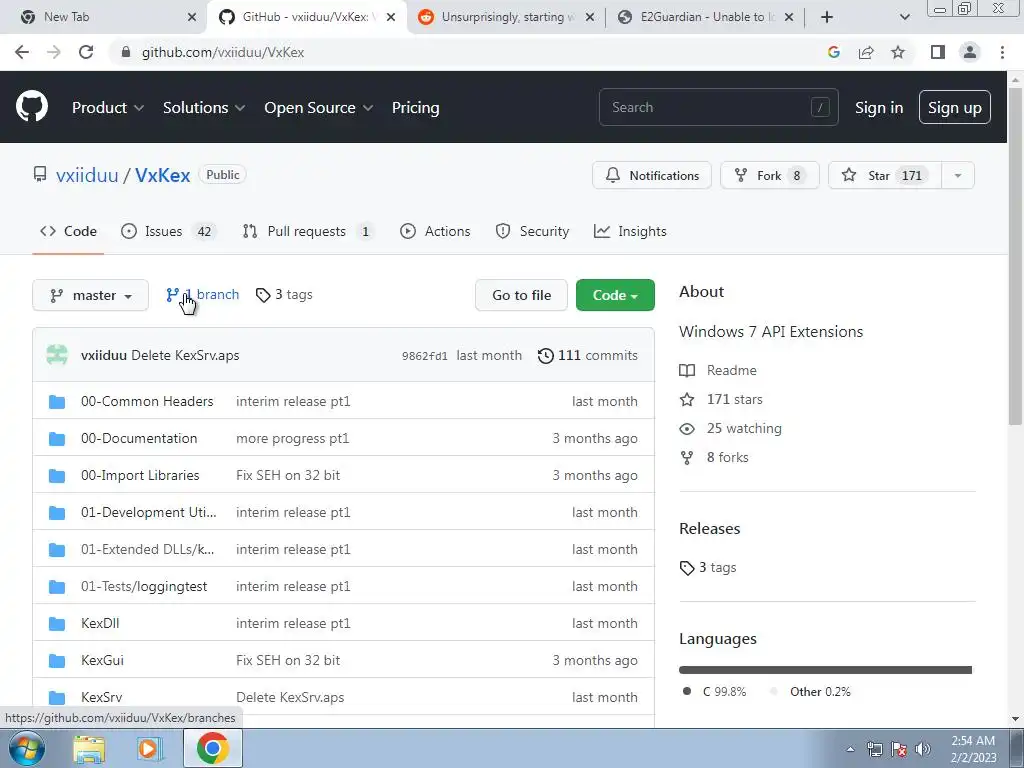
Task: Click the Readme book icon
Action: click(687, 370)
